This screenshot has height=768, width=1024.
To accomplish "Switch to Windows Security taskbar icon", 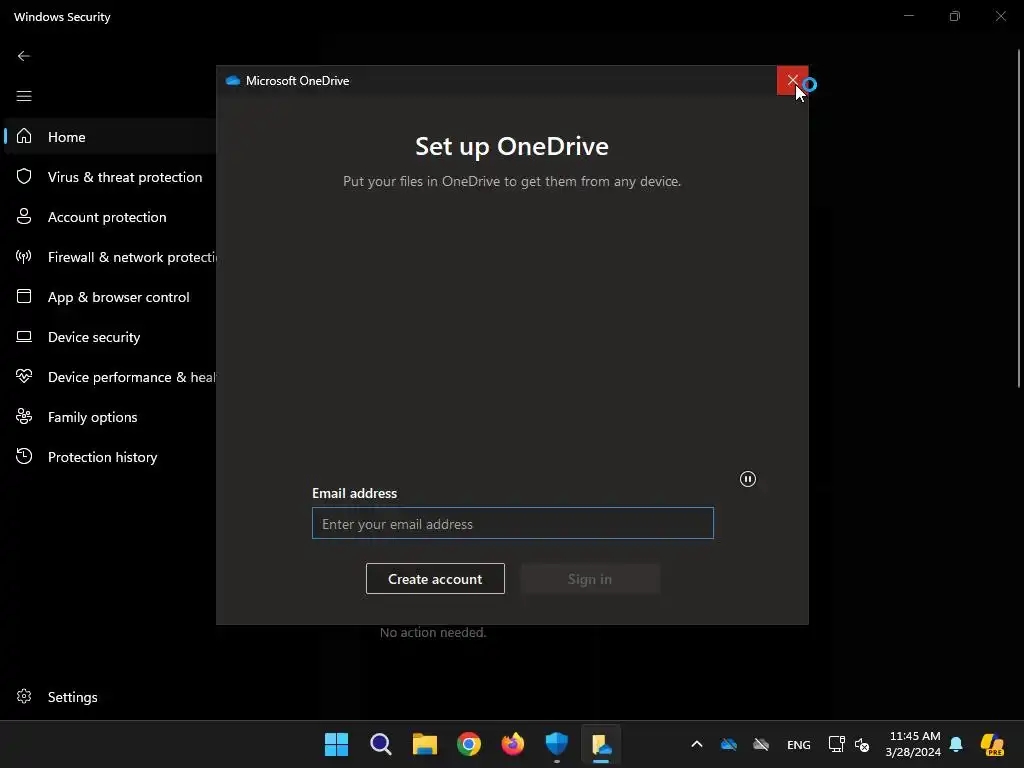I will [x=557, y=744].
